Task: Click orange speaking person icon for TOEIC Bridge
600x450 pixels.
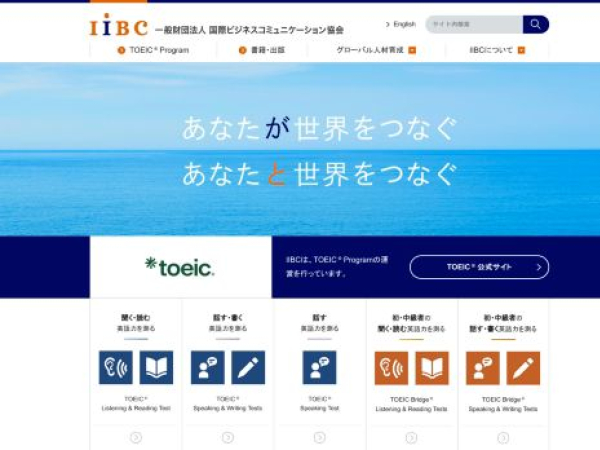Action: point(483,368)
